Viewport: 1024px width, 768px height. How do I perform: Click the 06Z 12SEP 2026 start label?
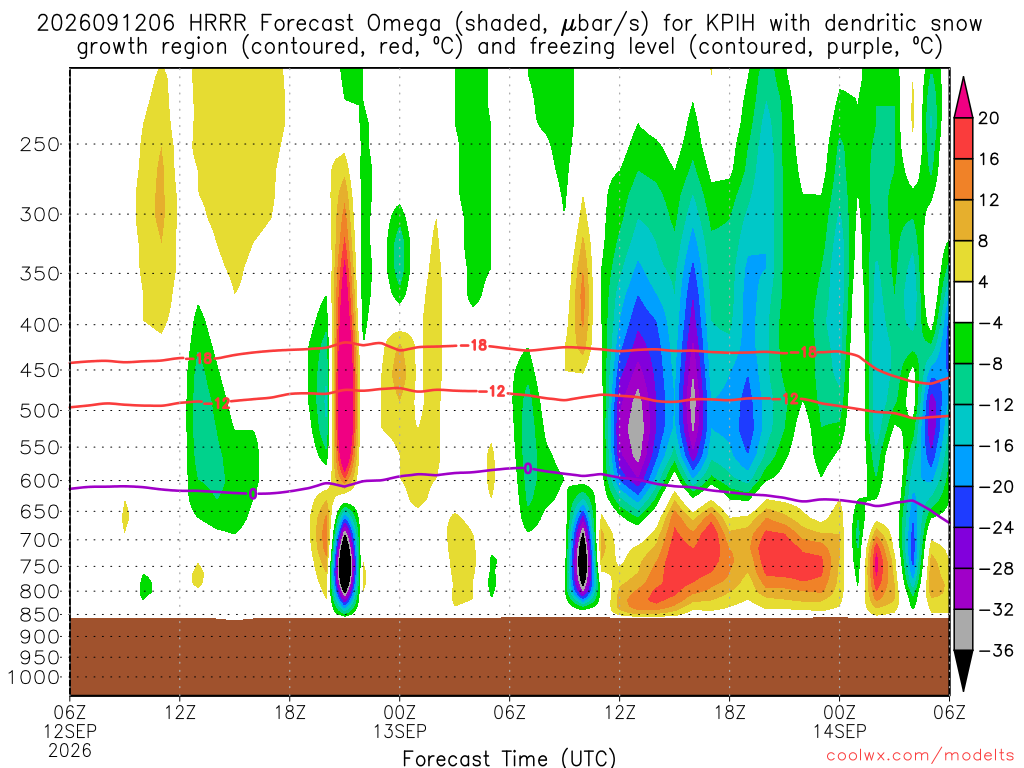70,731
